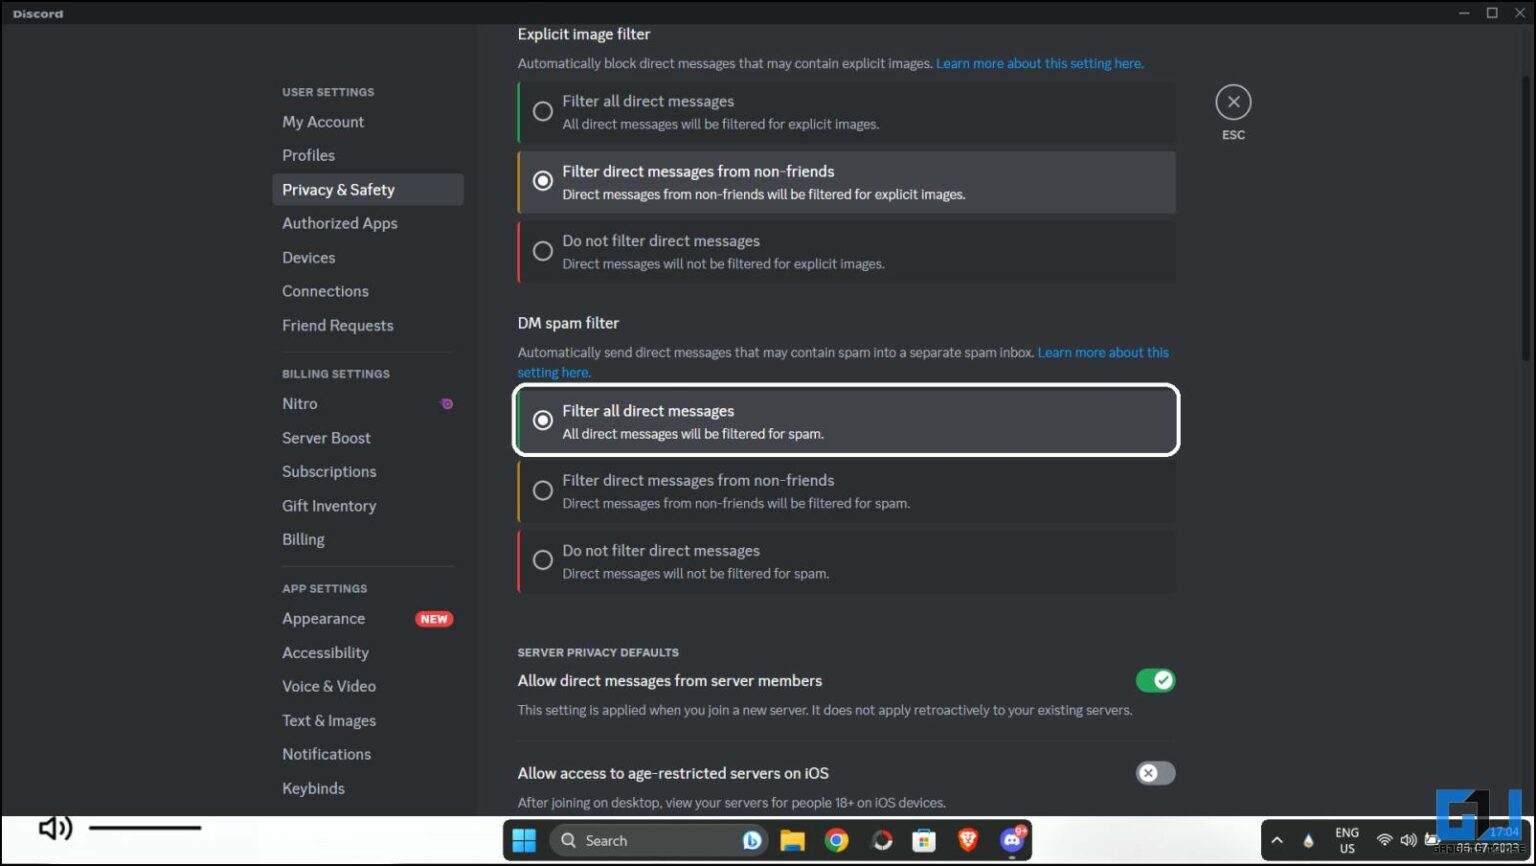Open File Explorer from the taskbar
The image size is (1536, 866).
point(793,840)
